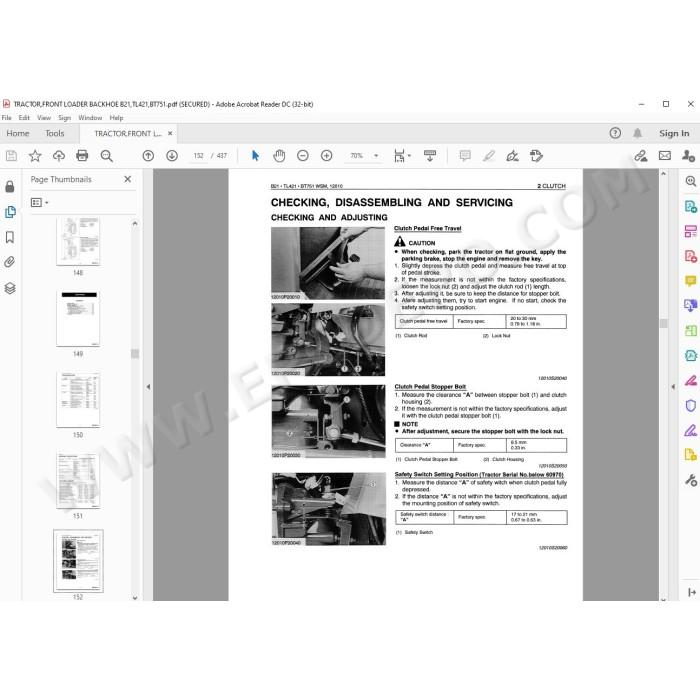The height and width of the screenshot is (700, 700).
Task: Open Protect shield tool in right pane
Action: pyautogui.click(x=691, y=406)
